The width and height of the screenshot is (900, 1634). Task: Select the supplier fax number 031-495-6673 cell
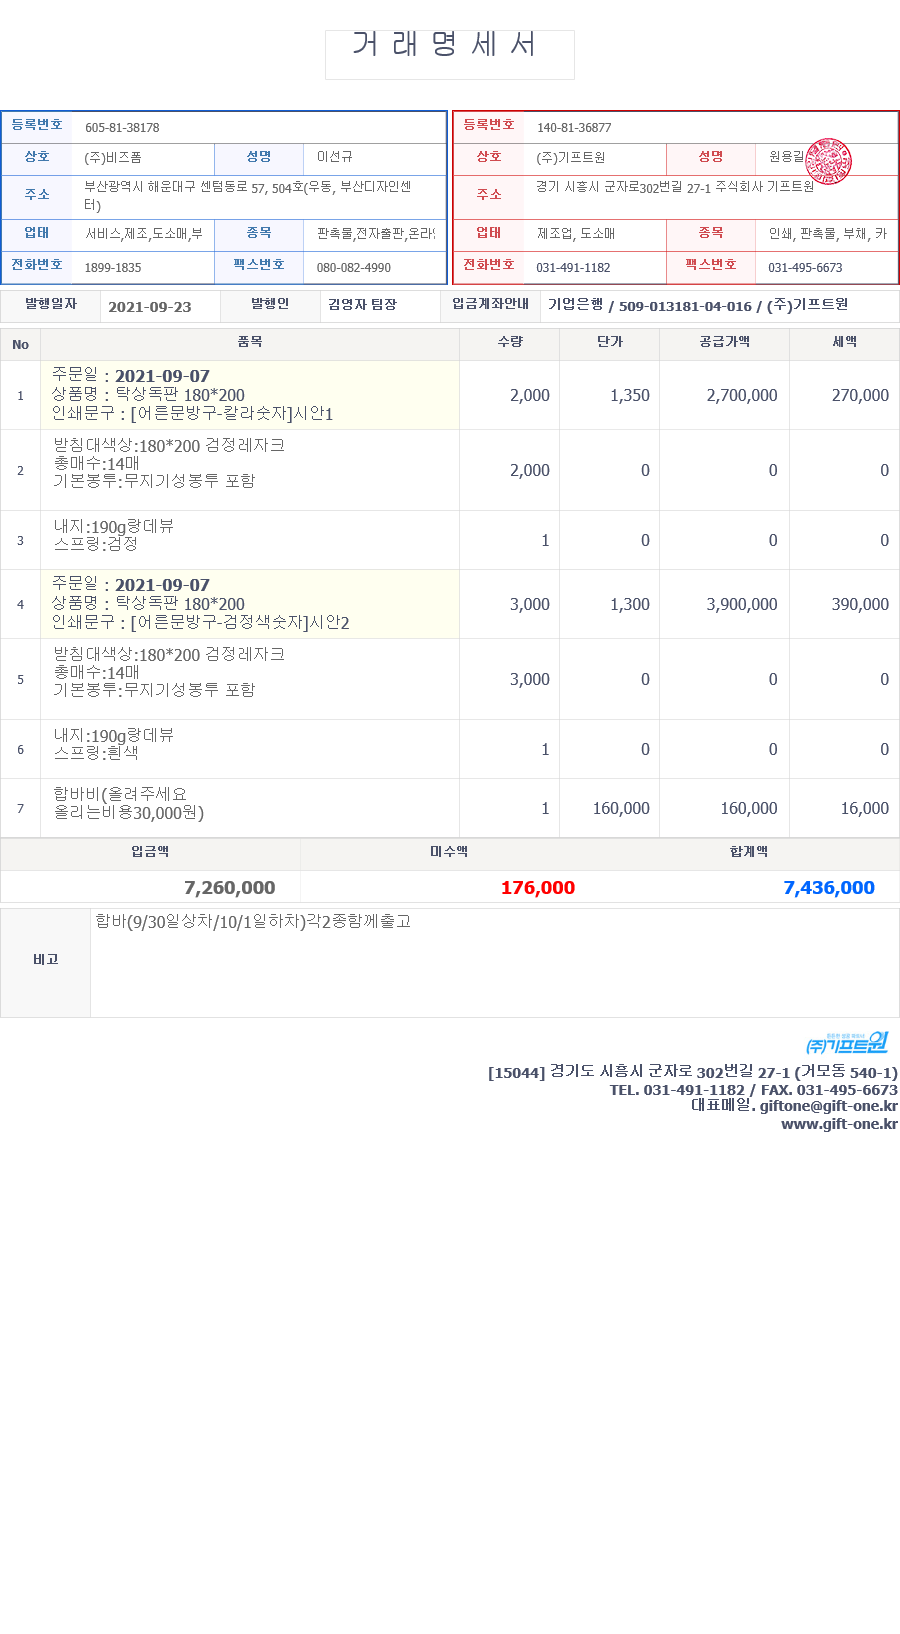click(x=805, y=268)
